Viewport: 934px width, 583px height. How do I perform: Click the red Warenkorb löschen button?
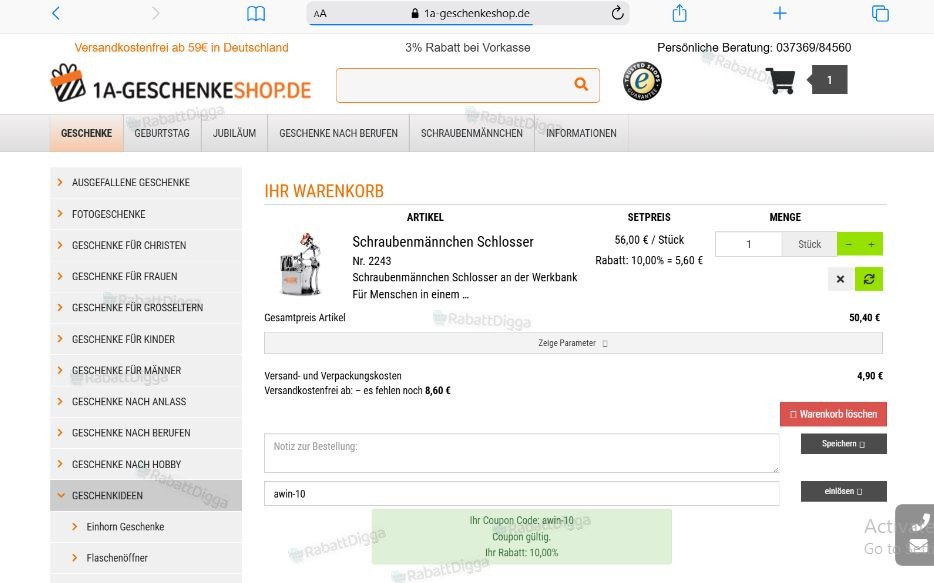tap(833, 414)
